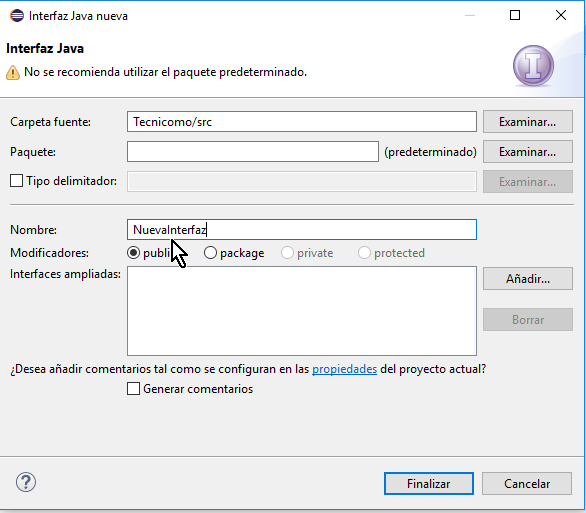Viewport: 586px width, 513px height.
Task: Focus the Nombre text field
Action: point(302,229)
